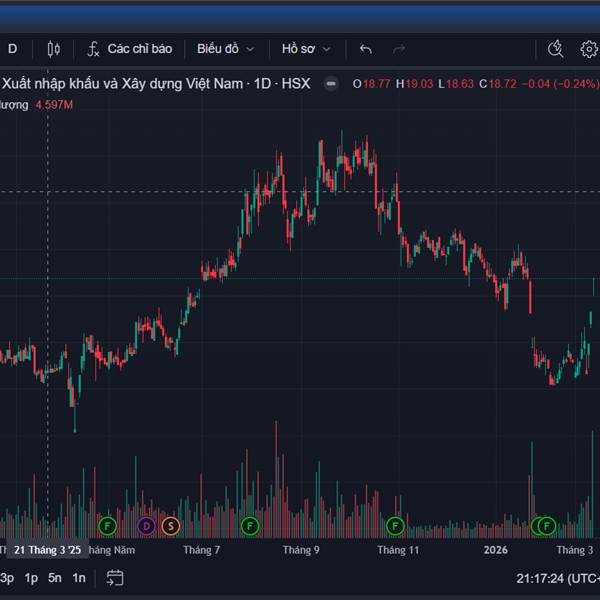Select the 1n time range
The width and height of the screenshot is (600, 600).
(x=79, y=577)
